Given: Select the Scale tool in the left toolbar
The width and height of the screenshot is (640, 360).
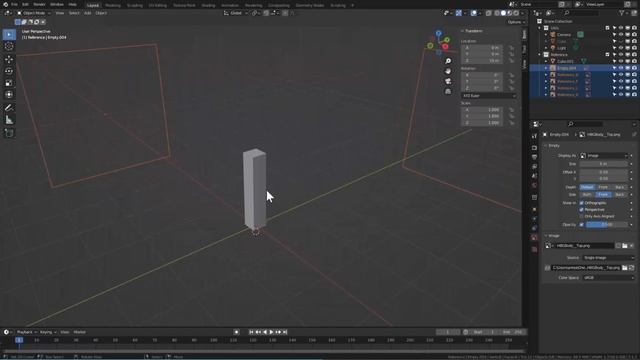Looking at the screenshot, I should pos(9,83).
